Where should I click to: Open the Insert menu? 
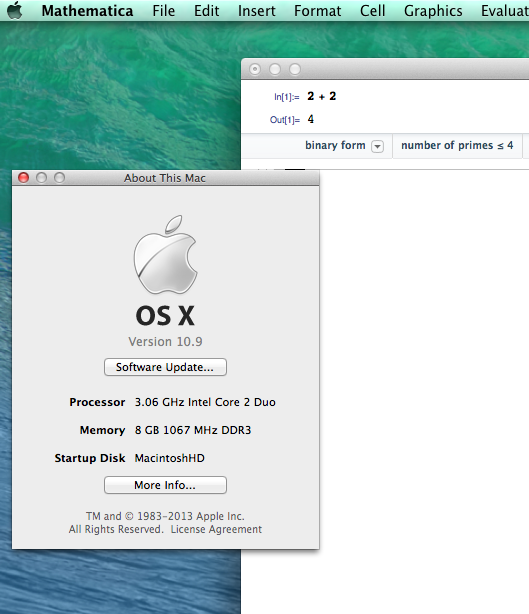256,11
